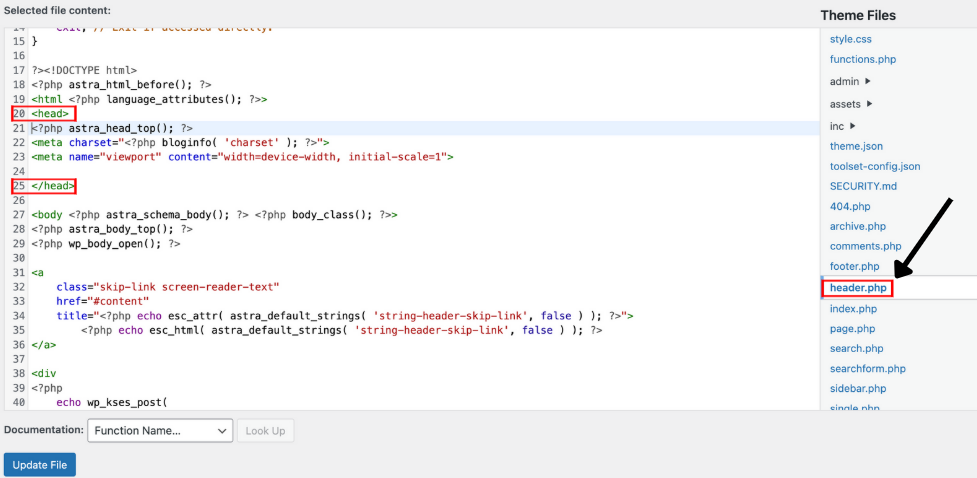Place cursor on the opening head tag line
This screenshot has height=478, width=977.
[x=51, y=114]
